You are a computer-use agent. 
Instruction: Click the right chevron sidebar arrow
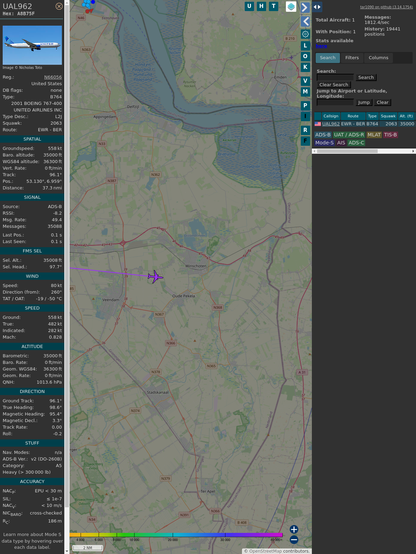pyautogui.click(x=305, y=7)
